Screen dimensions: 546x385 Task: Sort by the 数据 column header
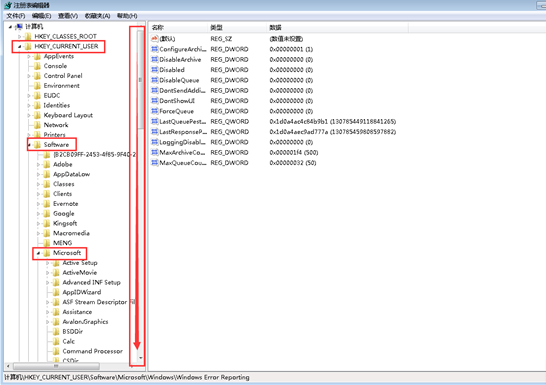pyautogui.click(x=338, y=28)
